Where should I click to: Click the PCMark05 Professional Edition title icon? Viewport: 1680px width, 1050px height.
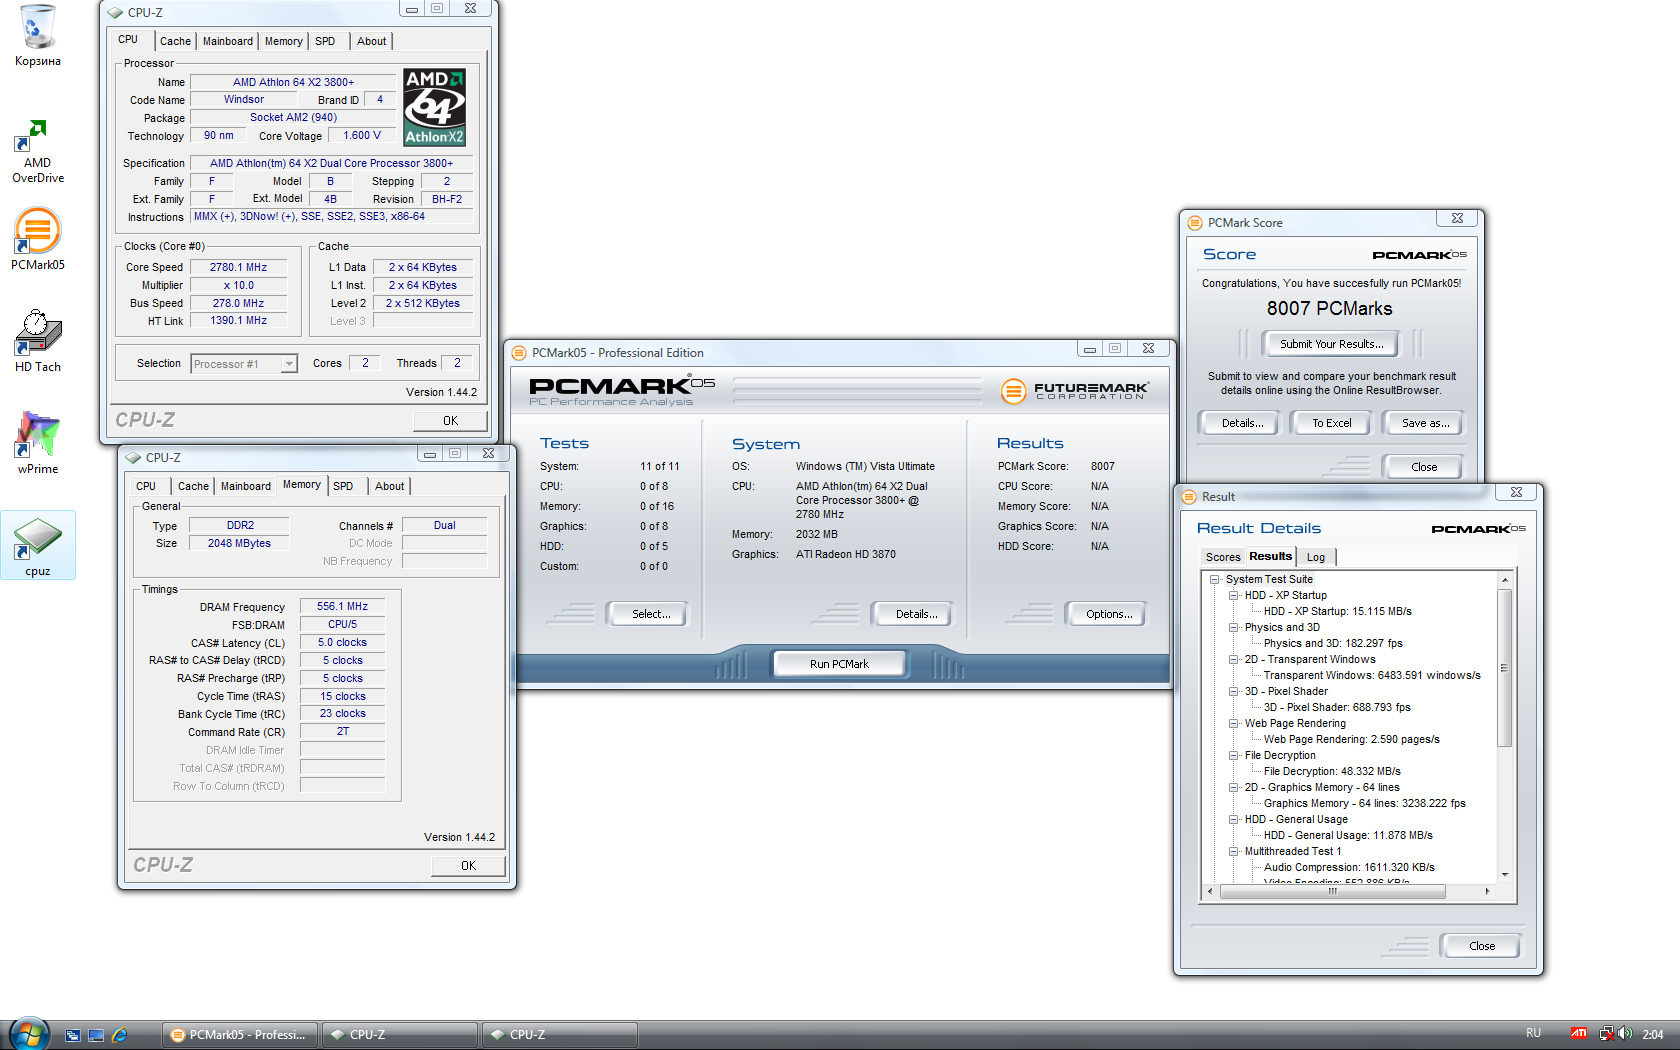pyautogui.click(x=519, y=353)
